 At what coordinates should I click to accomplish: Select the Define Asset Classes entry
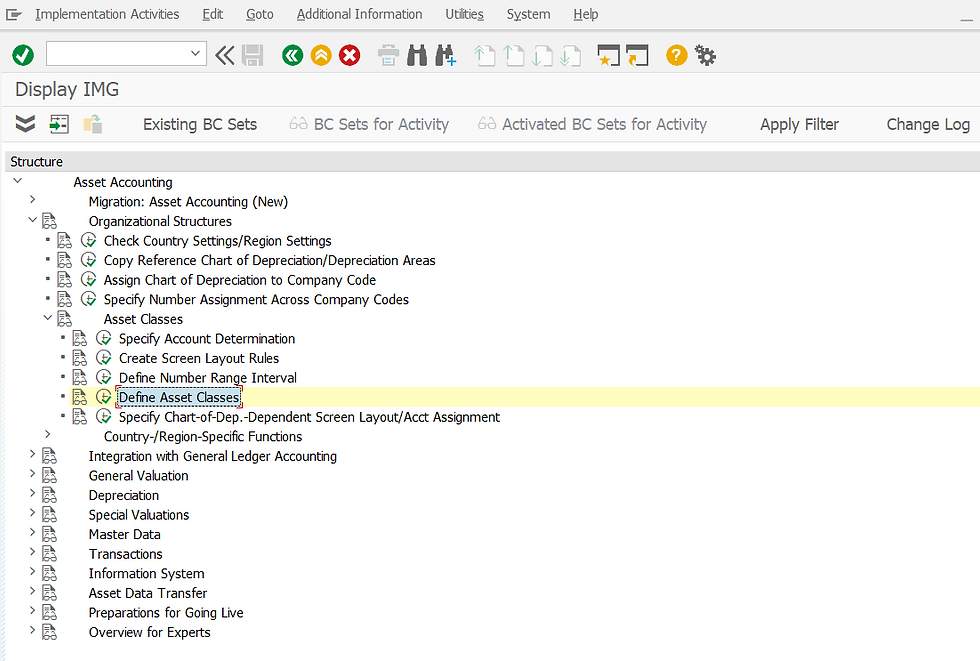coord(179,397)
